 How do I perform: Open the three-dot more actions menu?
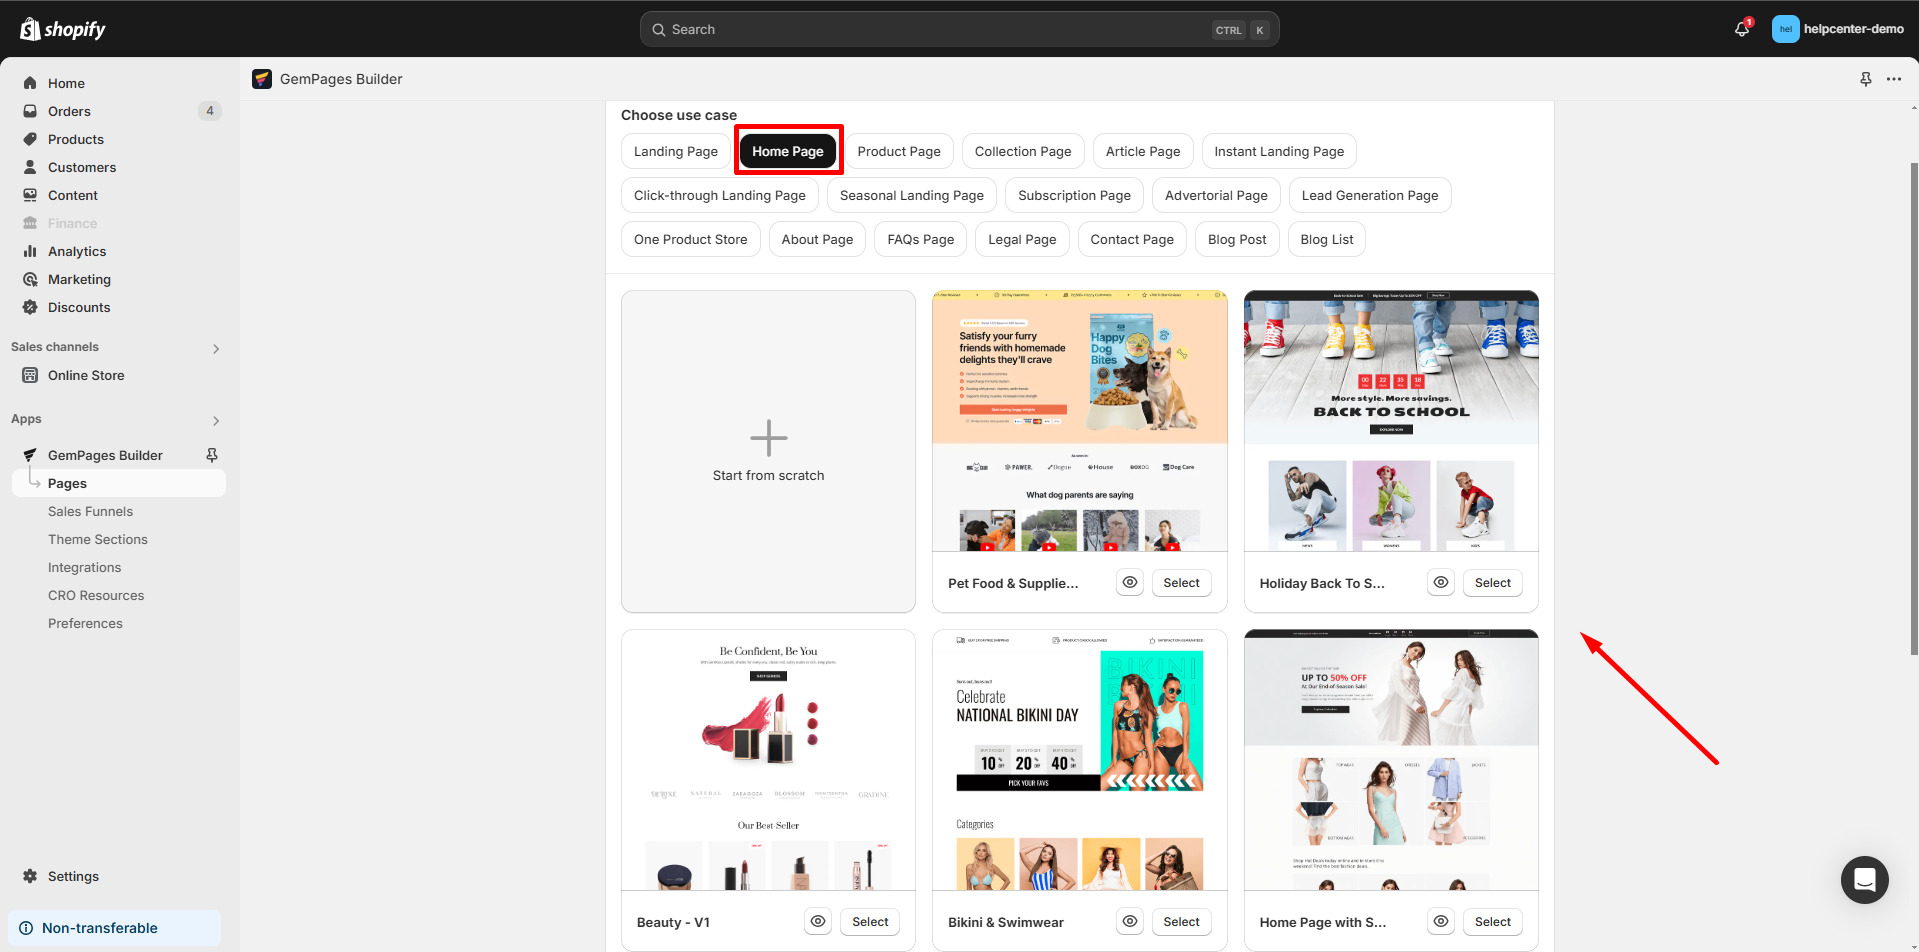tap(1894, 79)
